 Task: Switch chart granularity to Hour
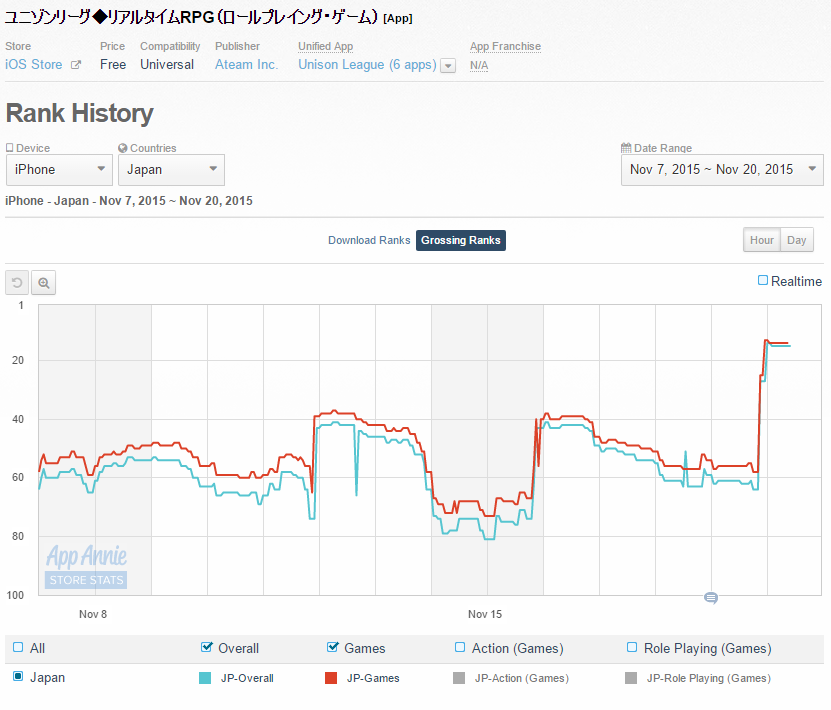[x=762, y=240]
